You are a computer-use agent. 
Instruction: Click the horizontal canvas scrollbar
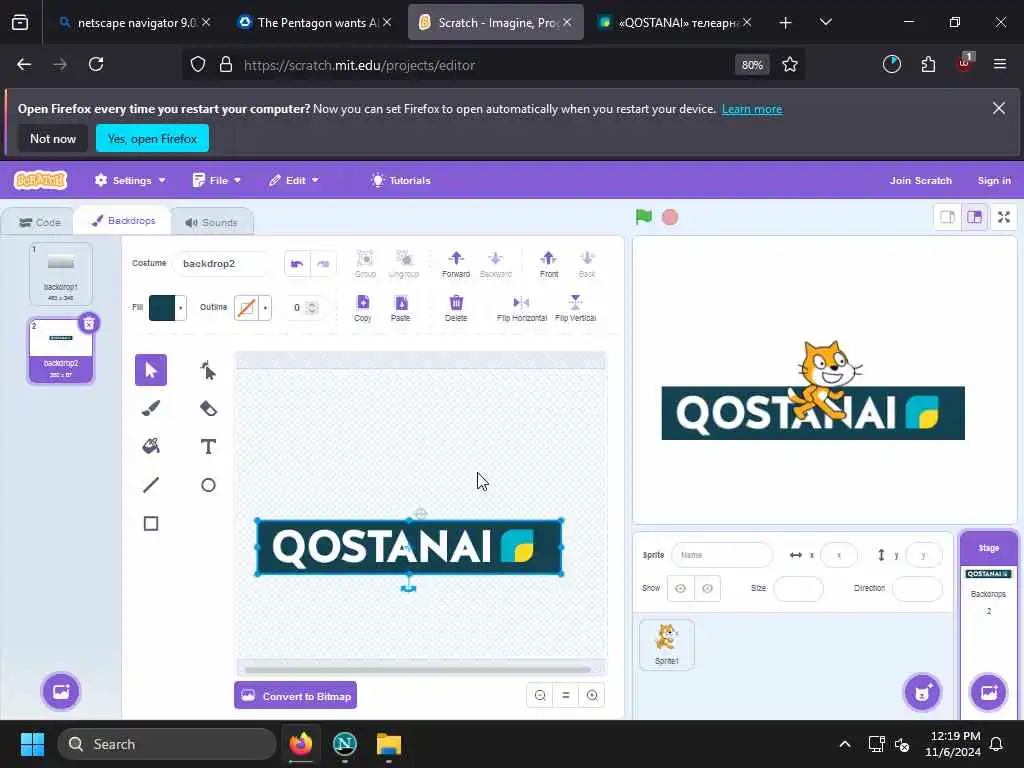coord(418,669)
